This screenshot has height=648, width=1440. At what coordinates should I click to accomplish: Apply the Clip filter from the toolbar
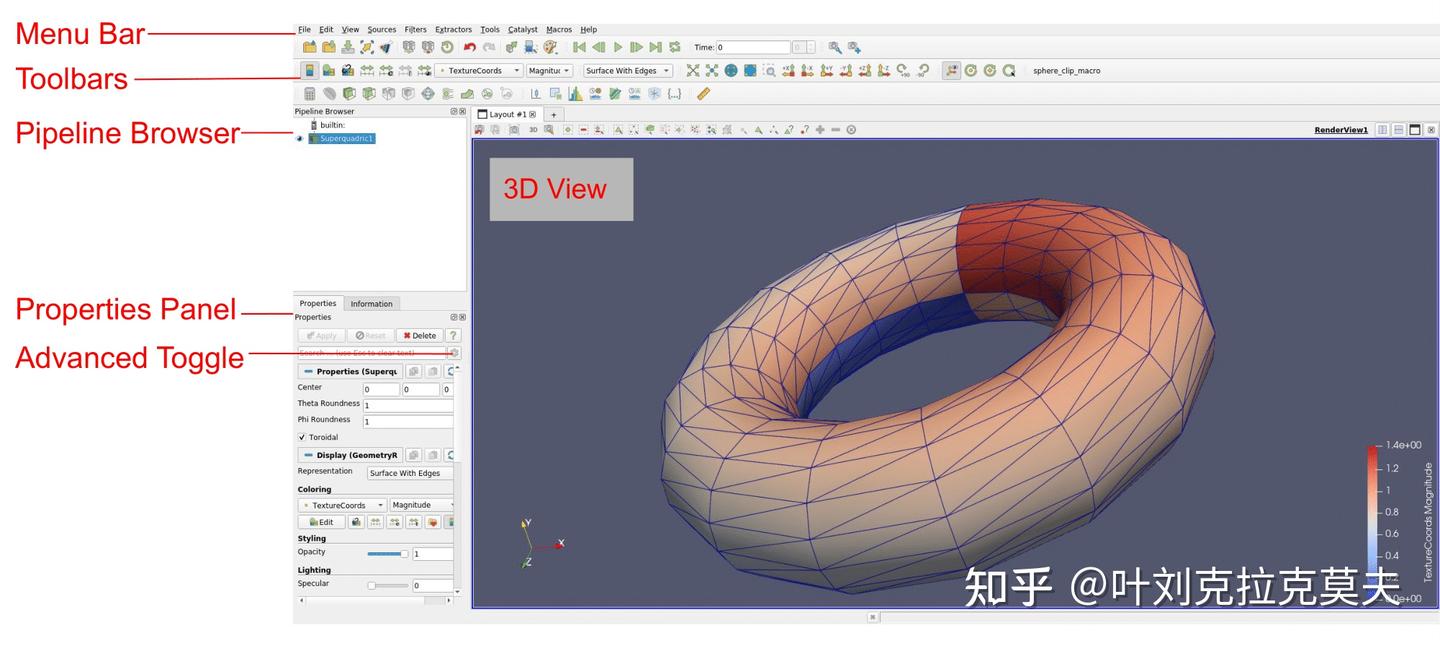[348, 92]
